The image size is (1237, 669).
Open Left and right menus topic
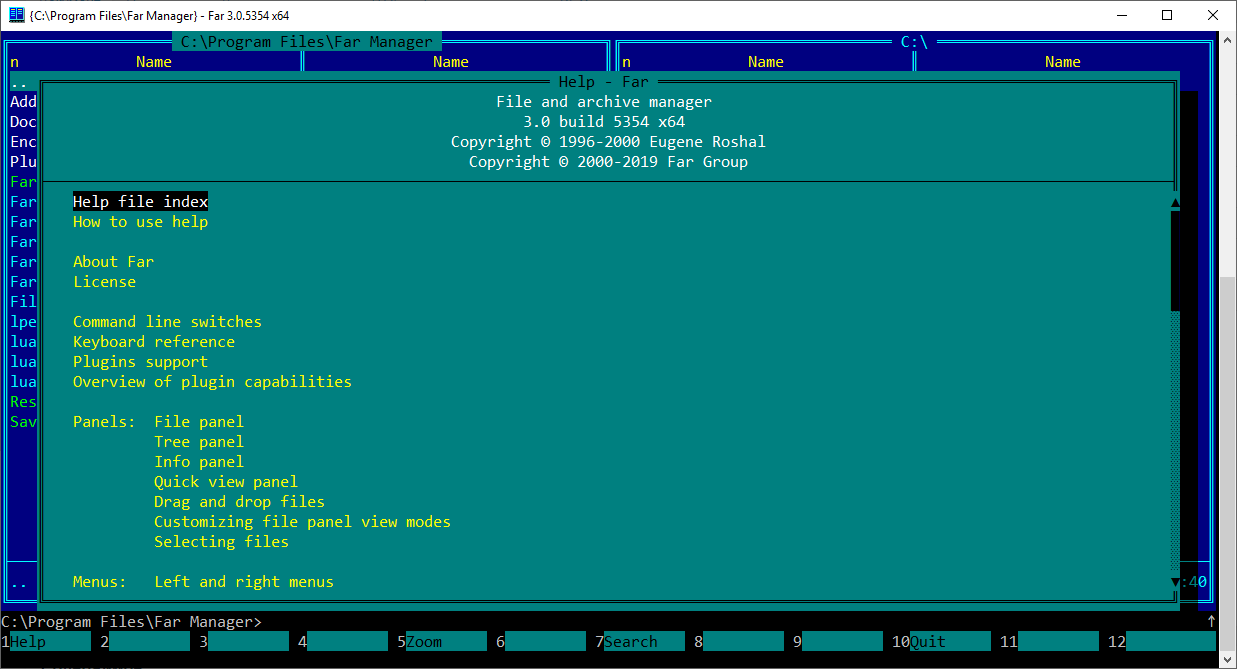pyautogui.click(x=244, y=582)
